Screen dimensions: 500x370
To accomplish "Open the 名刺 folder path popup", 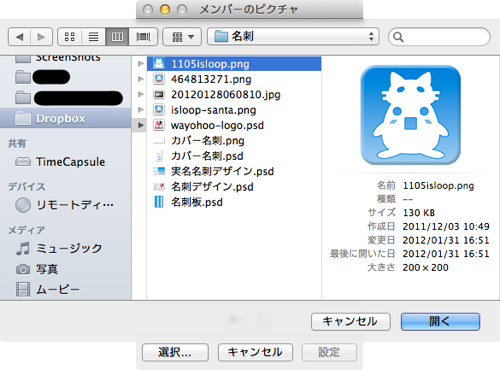I will (x=293, y=37).
